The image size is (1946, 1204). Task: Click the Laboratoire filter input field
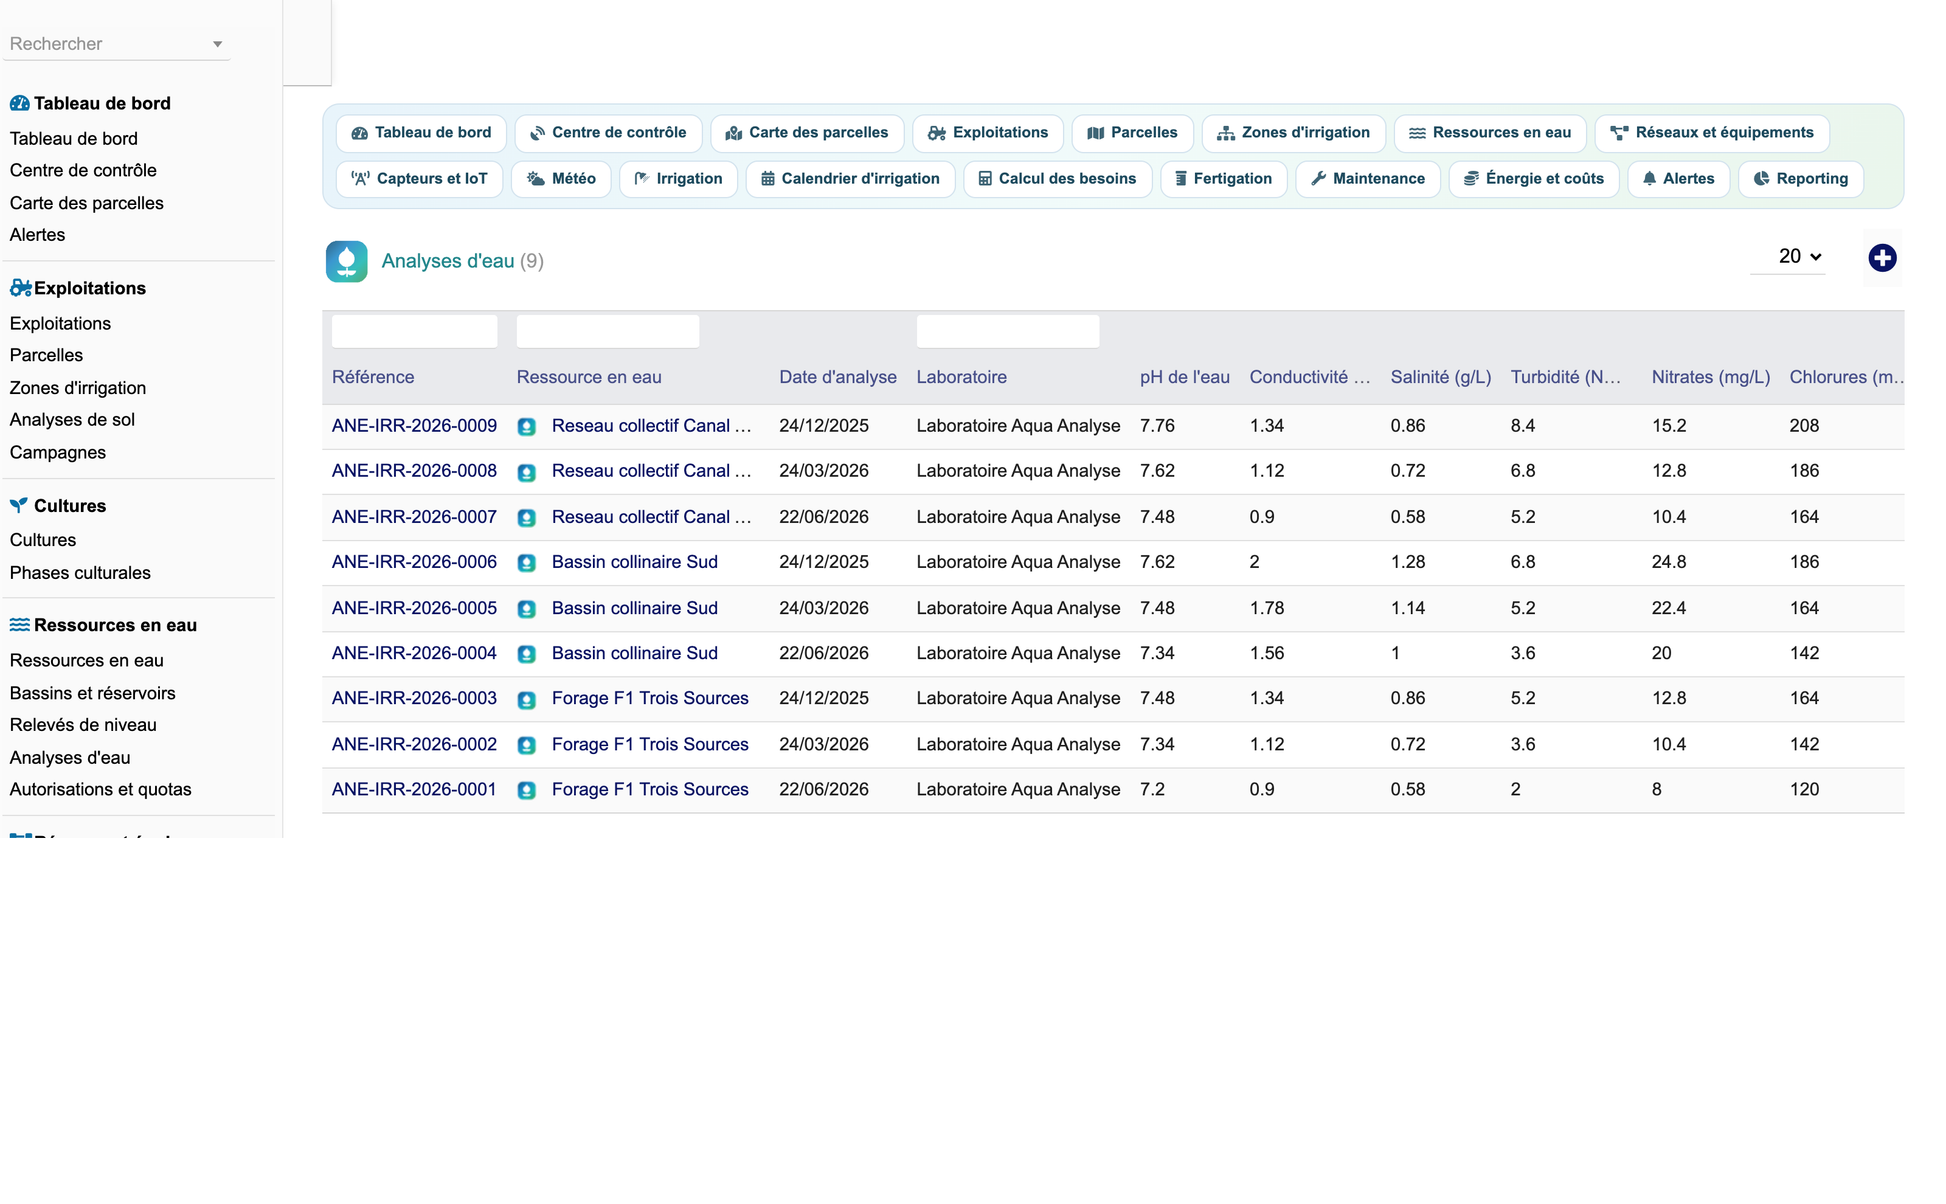pos(1008,331)
